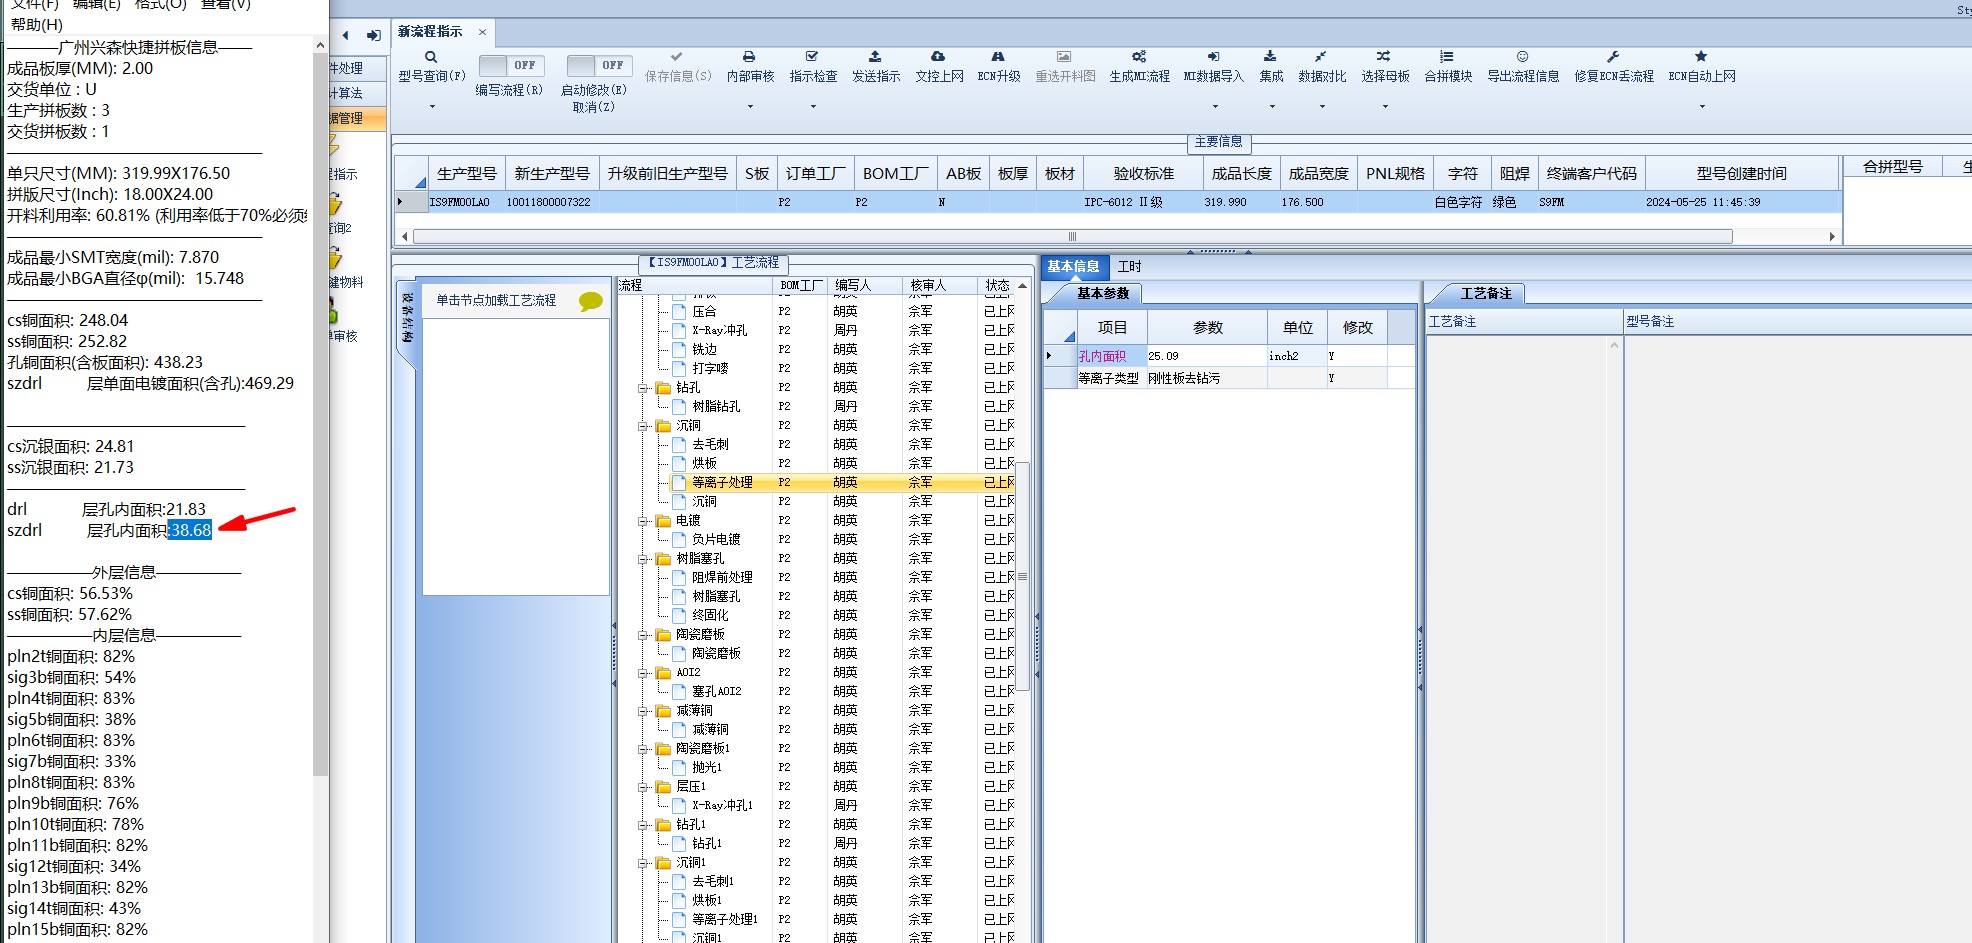Click the main grid horizontal scrollbar
The height and width of the screenshot is (943, 1972).
click(x=1072, y=237)
